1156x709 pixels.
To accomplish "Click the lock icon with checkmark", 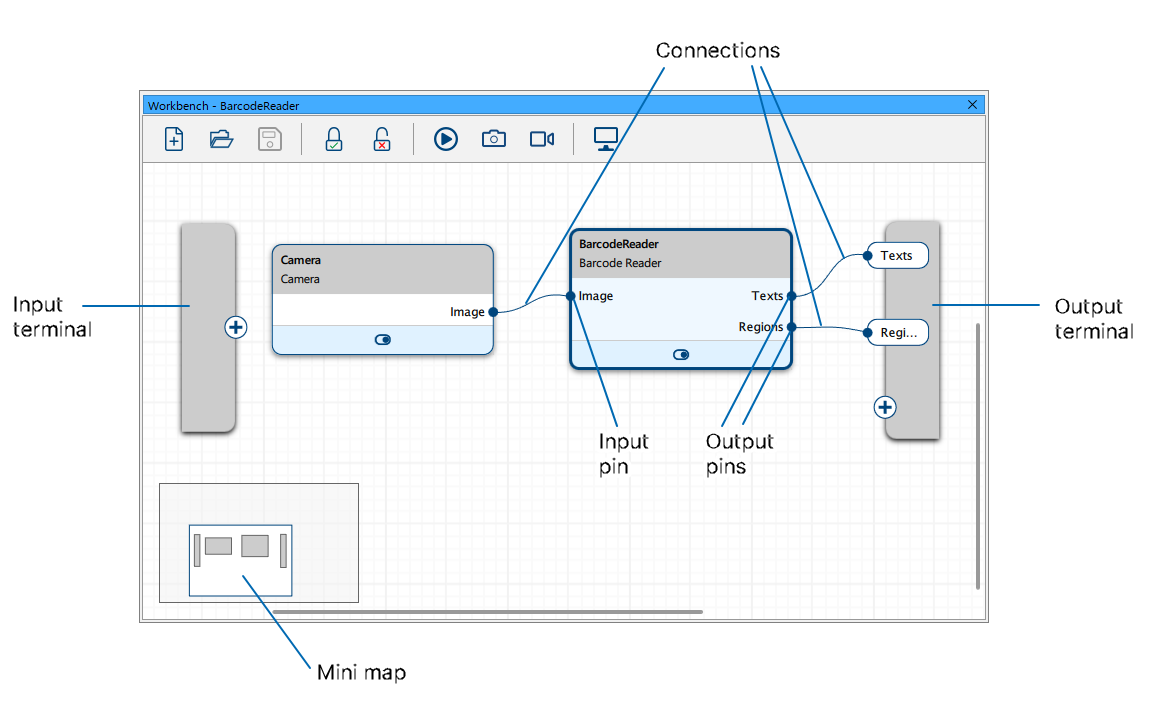I will 334,139.
